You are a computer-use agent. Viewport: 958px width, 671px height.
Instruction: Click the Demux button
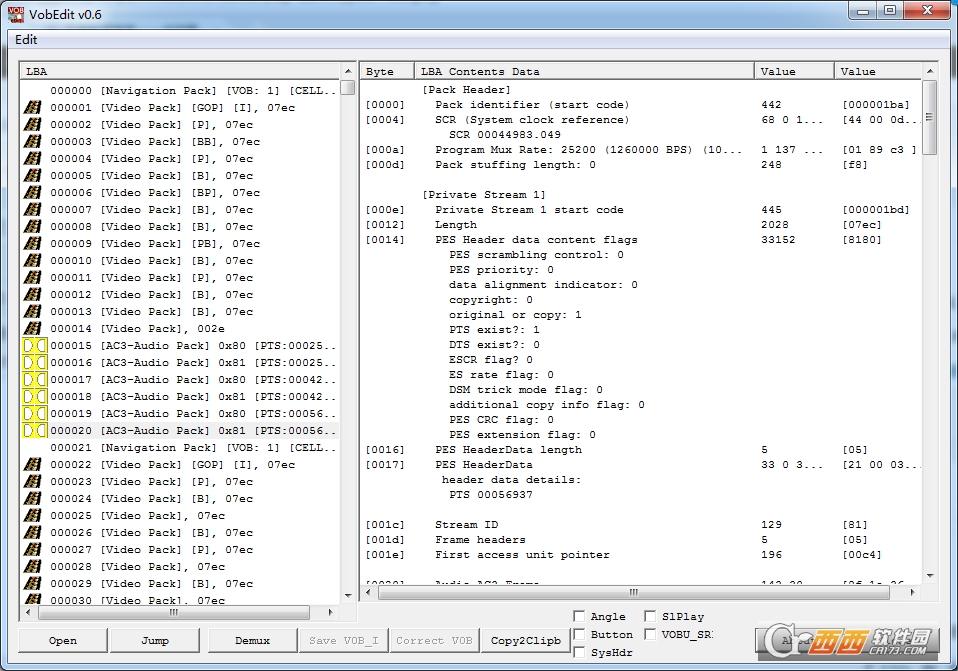(x=252, y=640)
